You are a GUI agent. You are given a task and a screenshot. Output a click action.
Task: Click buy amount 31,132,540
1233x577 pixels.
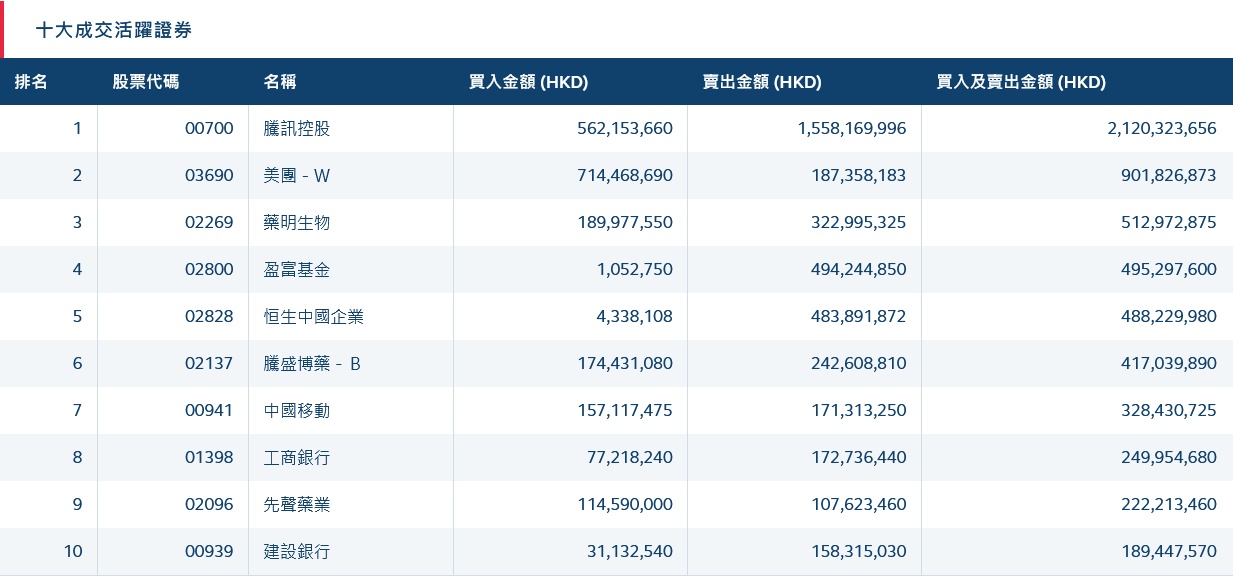point(629,551)
